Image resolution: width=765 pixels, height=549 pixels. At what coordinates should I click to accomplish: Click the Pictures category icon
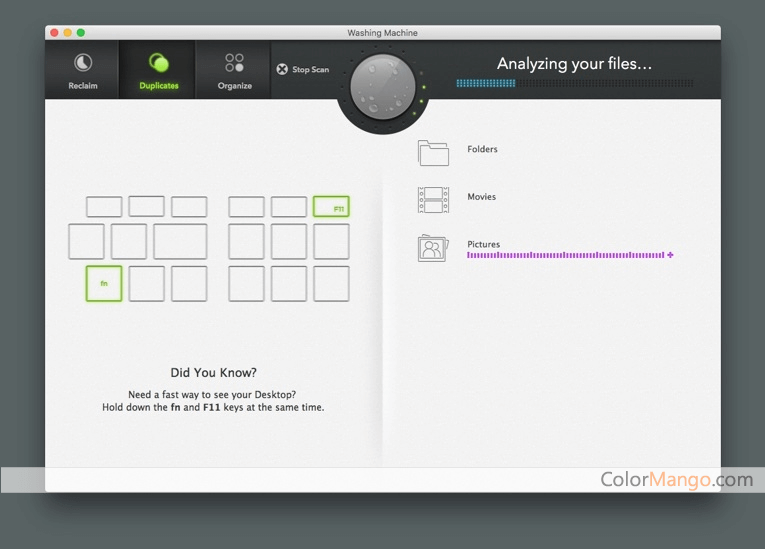click(433, 248)
